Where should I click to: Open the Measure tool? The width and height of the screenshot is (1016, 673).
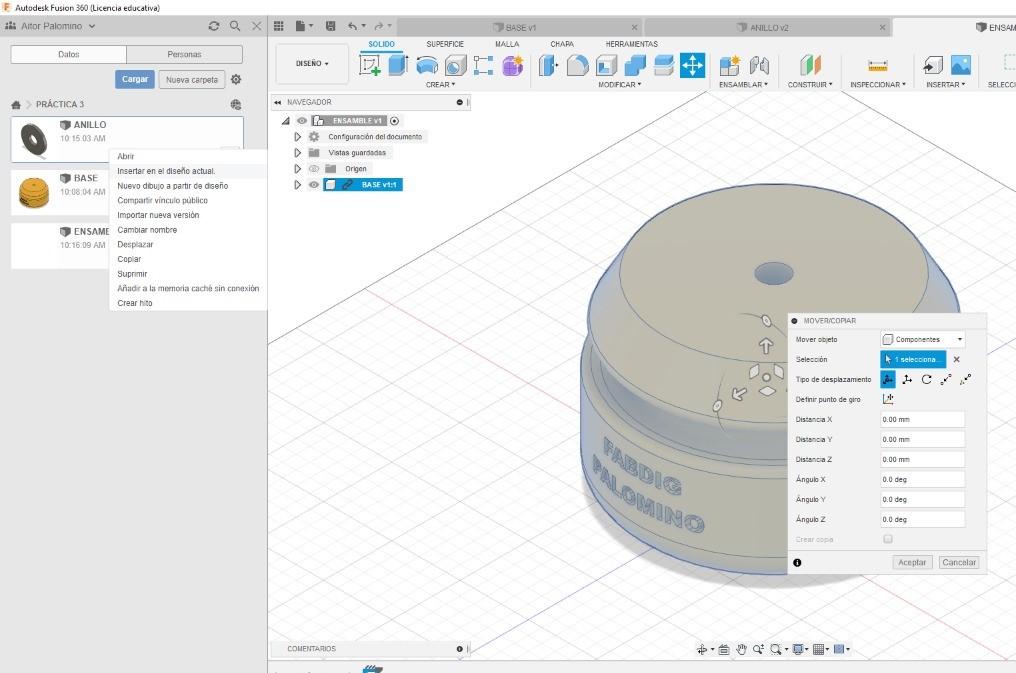(x=877, y=65)
